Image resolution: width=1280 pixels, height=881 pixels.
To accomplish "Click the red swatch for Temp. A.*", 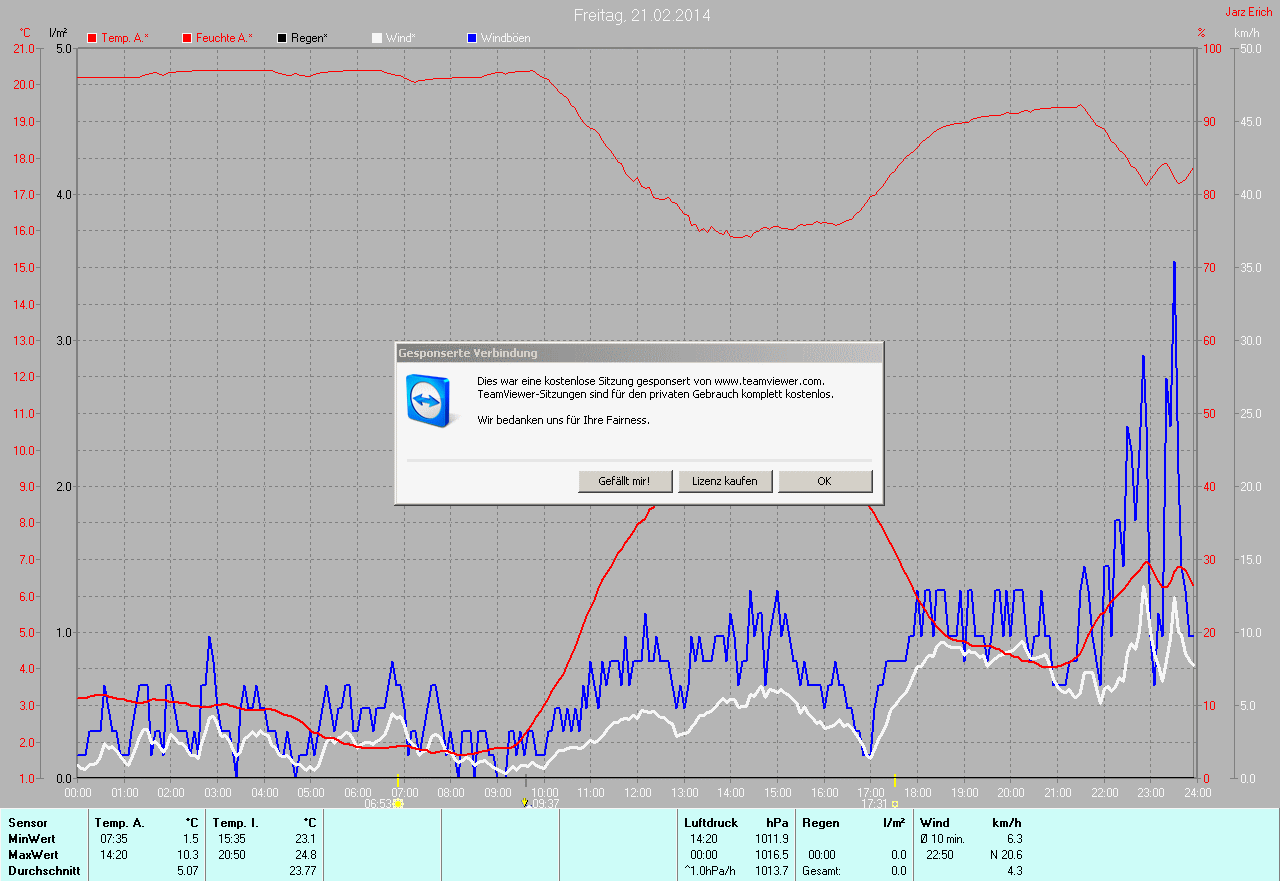I will pyautogui.click(x=93, y=38).
